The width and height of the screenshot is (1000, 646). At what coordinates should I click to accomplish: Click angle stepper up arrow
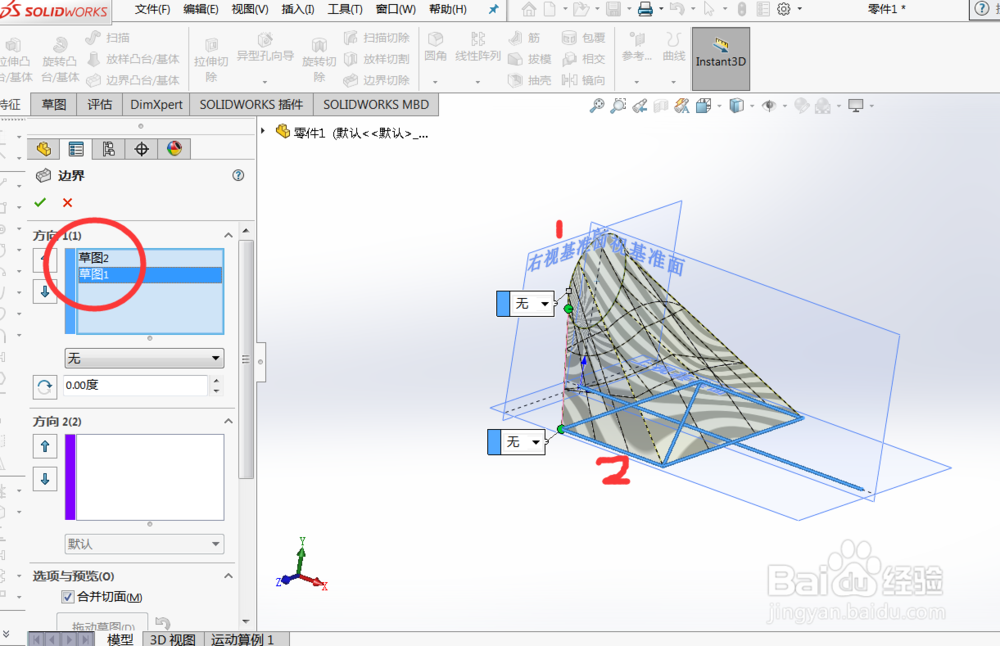tap(217, 381)
